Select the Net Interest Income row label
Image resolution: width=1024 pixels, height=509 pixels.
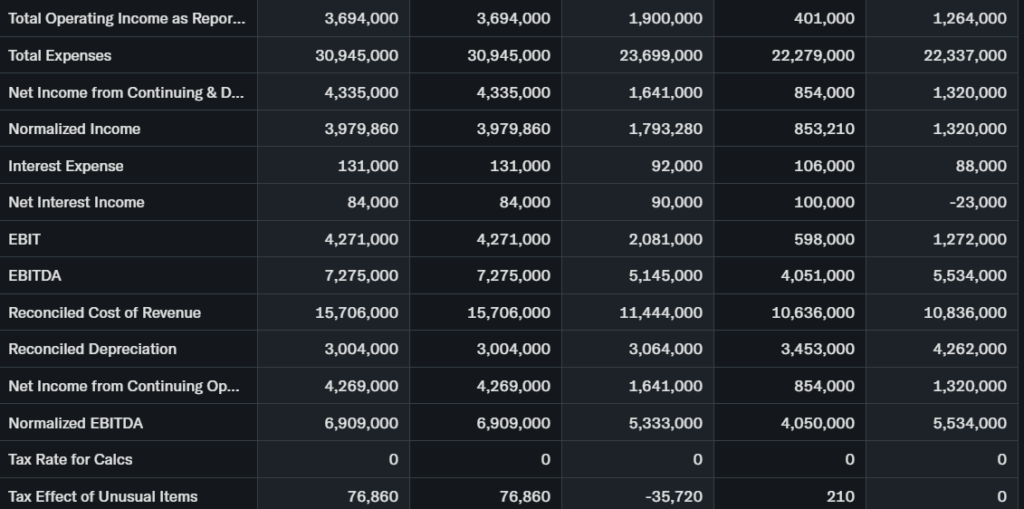pyautogui.click(x=76, y=202)
